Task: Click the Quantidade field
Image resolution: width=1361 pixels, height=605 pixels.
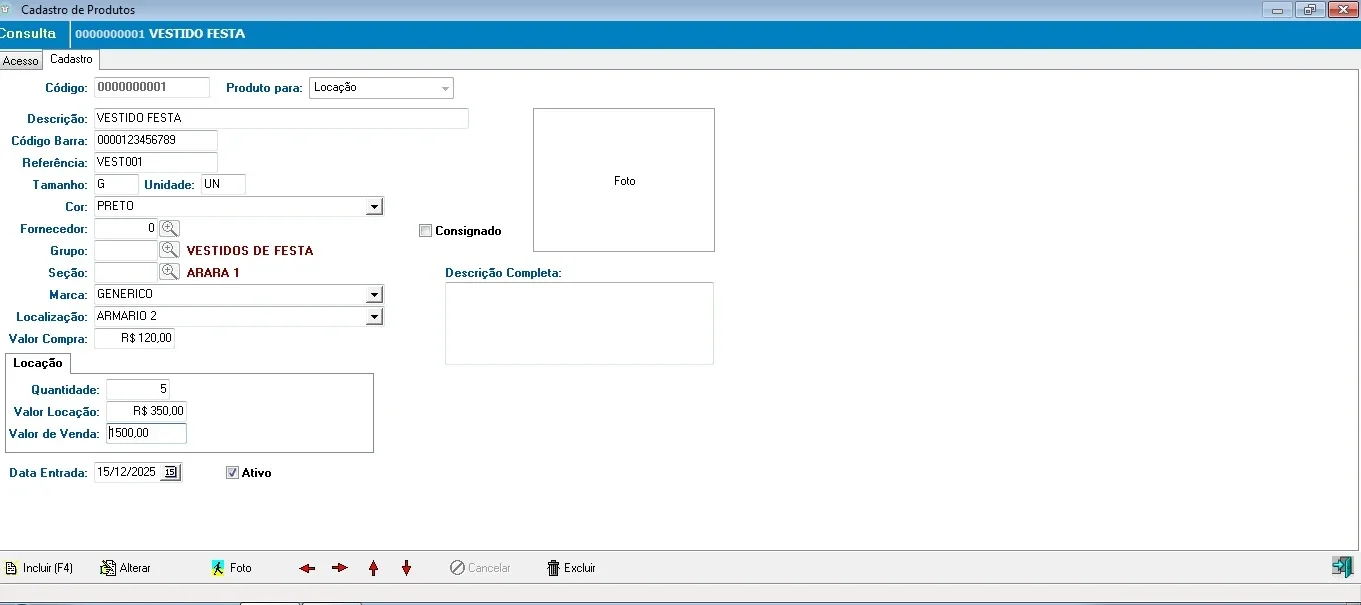Action: (x=138, y=389)
